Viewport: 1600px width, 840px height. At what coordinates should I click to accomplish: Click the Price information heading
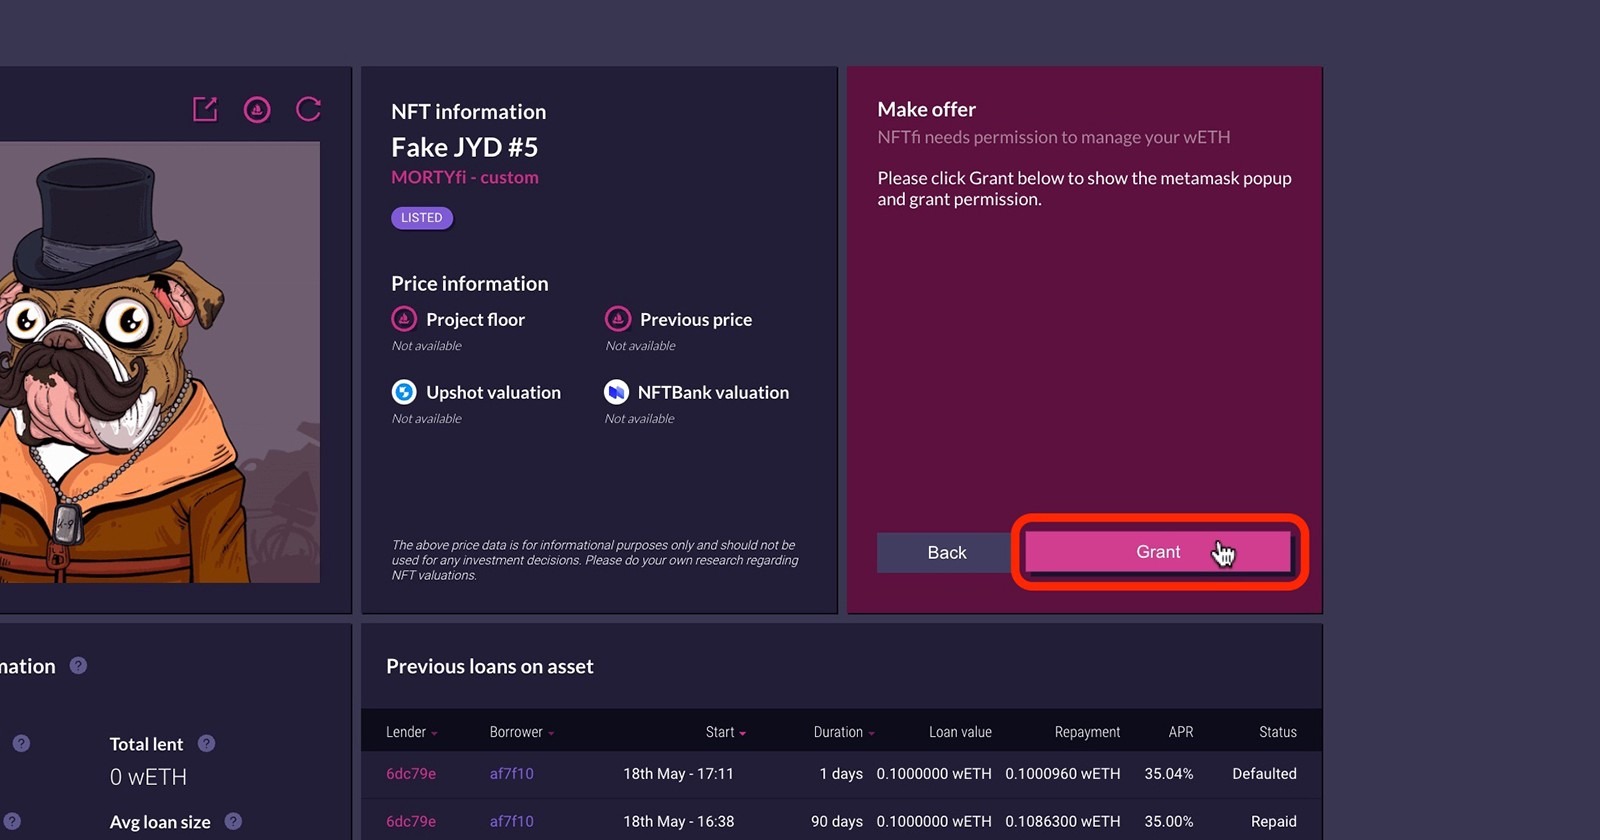pos(470,283)
